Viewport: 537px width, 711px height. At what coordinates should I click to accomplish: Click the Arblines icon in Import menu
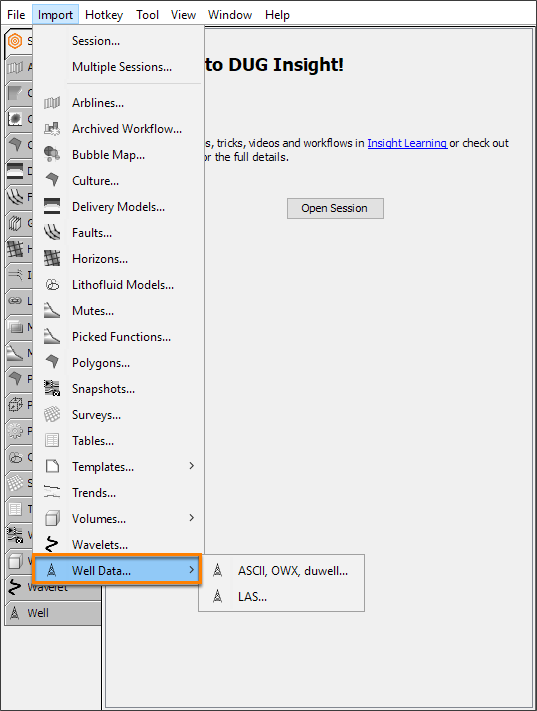(52, 103)
